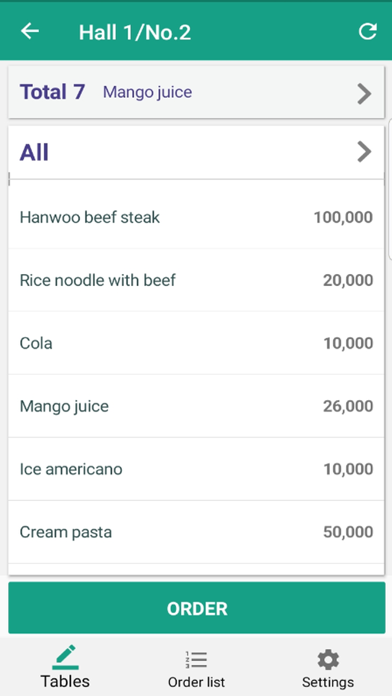
Task: Go to Settings tab label
Action: pyautogui.click(x=328, y=682)
